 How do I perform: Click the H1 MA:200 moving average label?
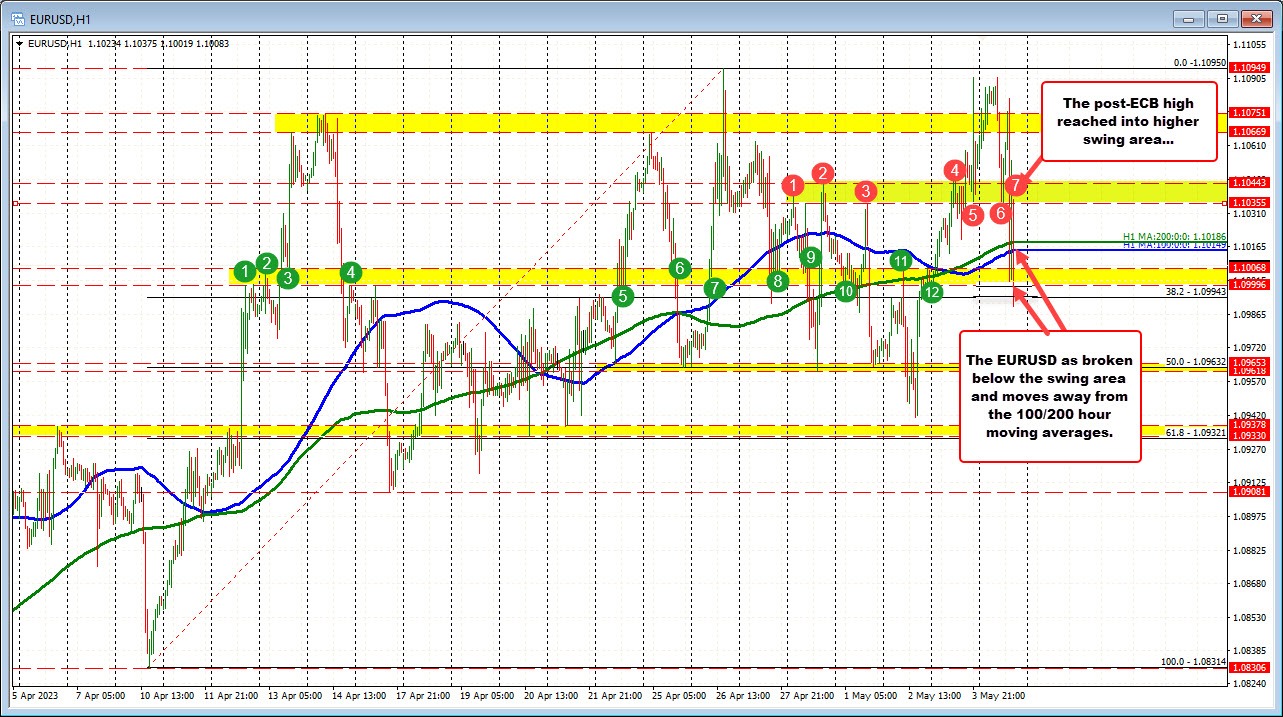click(1174, 237)
